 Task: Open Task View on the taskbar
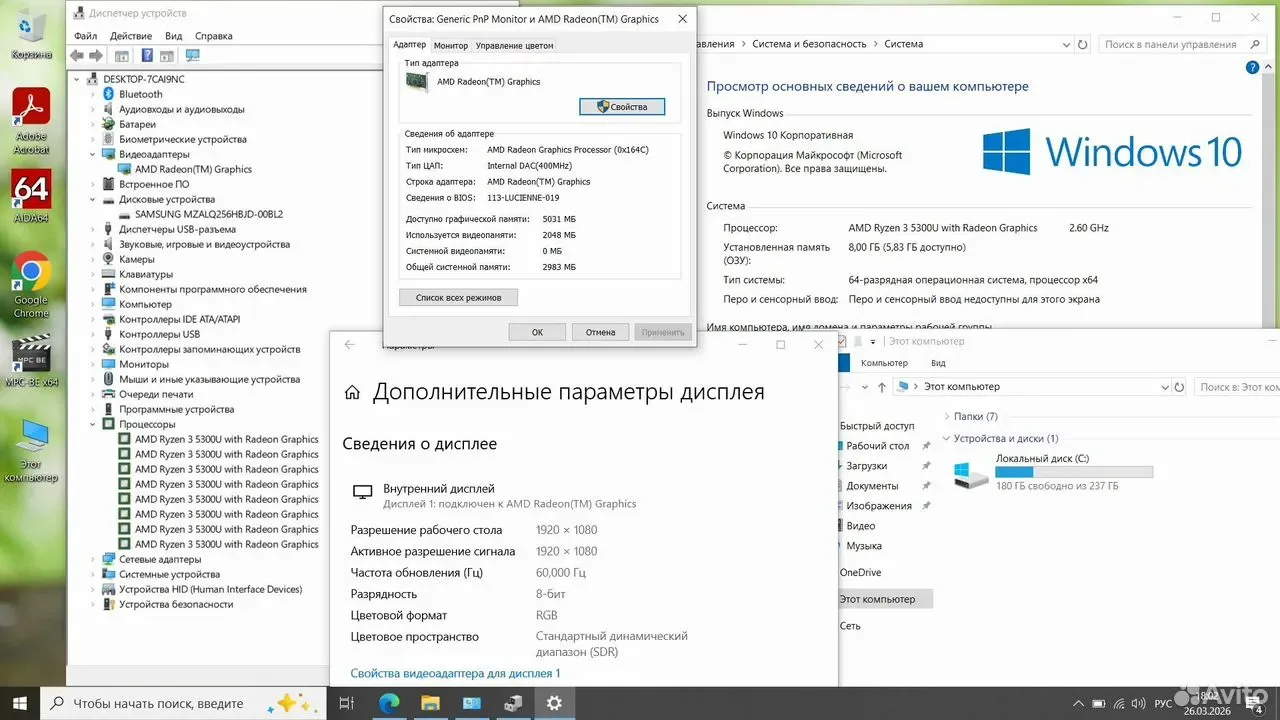(x=347, y=703)
